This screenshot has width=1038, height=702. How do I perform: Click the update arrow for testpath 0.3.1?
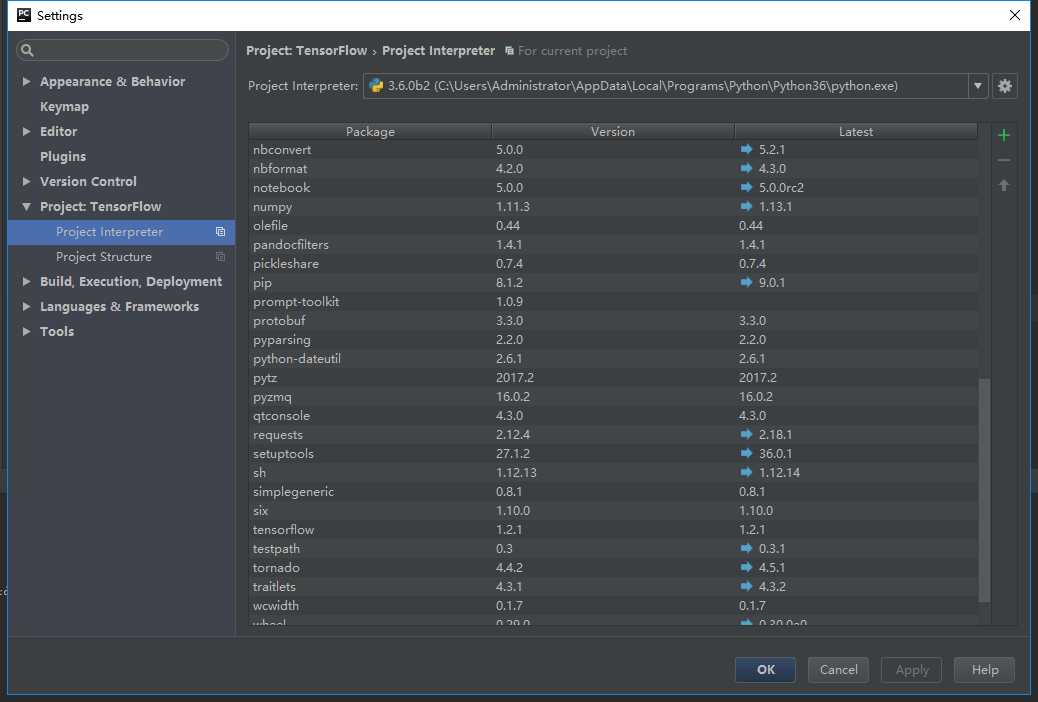click(x=746, y=548)
